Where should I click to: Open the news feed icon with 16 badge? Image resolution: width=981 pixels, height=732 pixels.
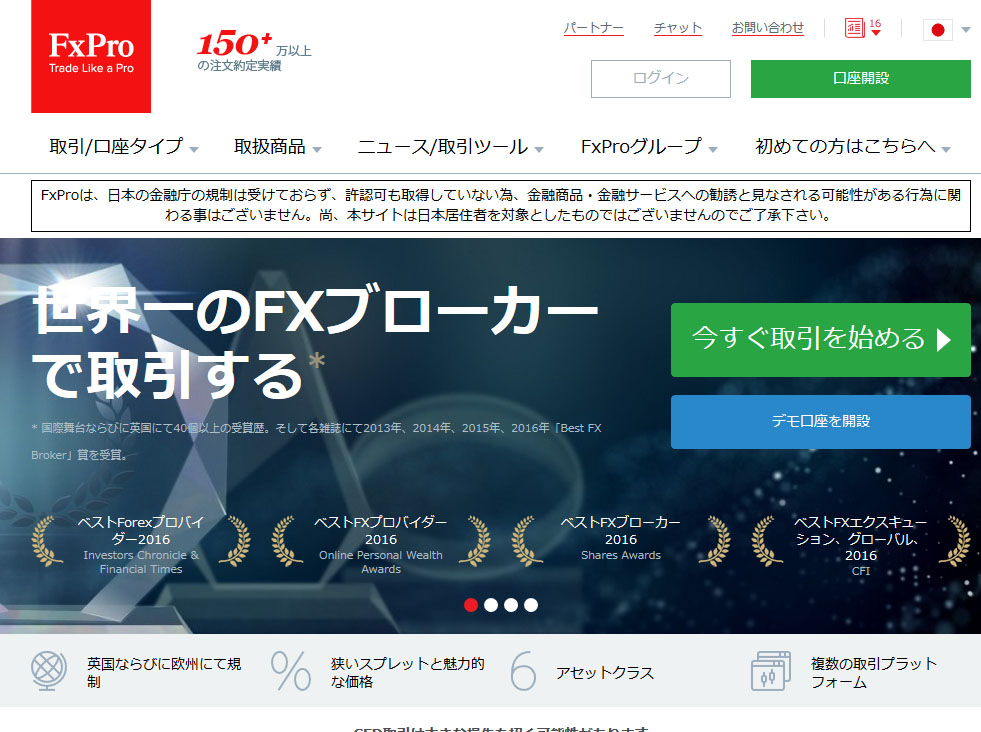(863, 28)
